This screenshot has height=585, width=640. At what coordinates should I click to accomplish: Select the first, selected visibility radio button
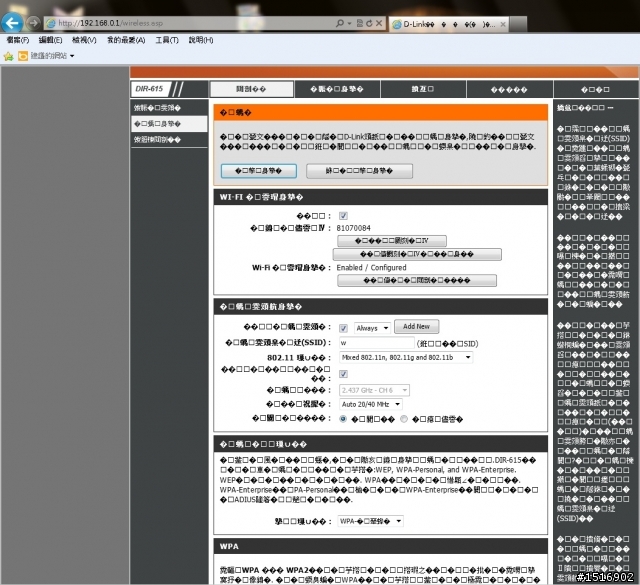[343, 419]
